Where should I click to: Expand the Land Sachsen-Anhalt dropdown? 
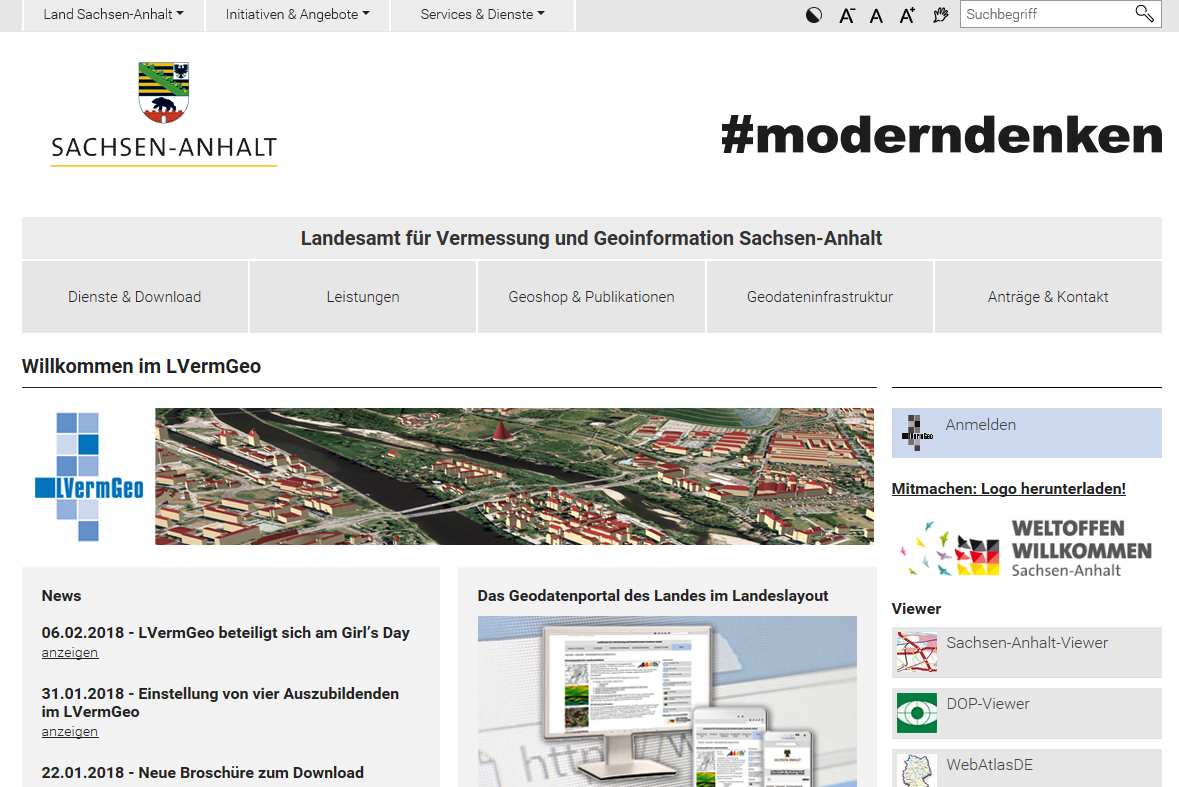114,14
